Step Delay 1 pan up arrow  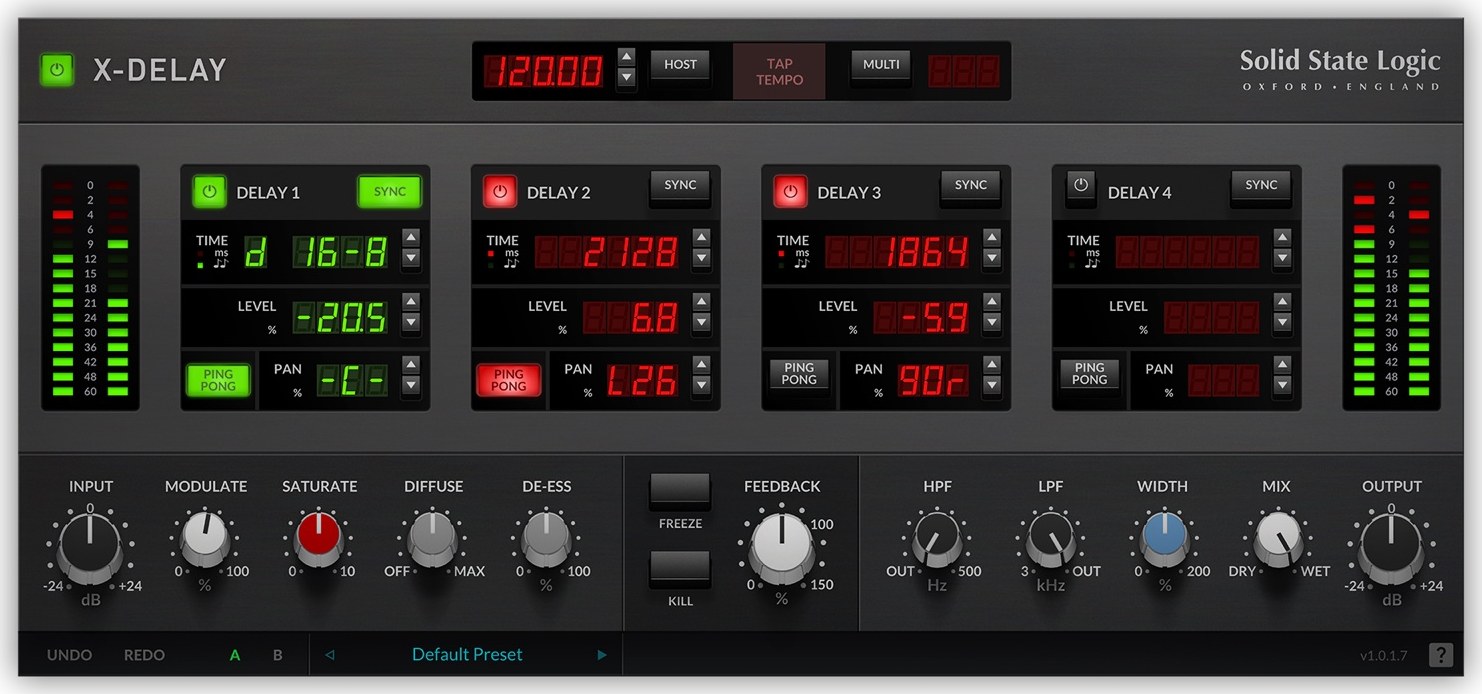[x=410, y=364]
